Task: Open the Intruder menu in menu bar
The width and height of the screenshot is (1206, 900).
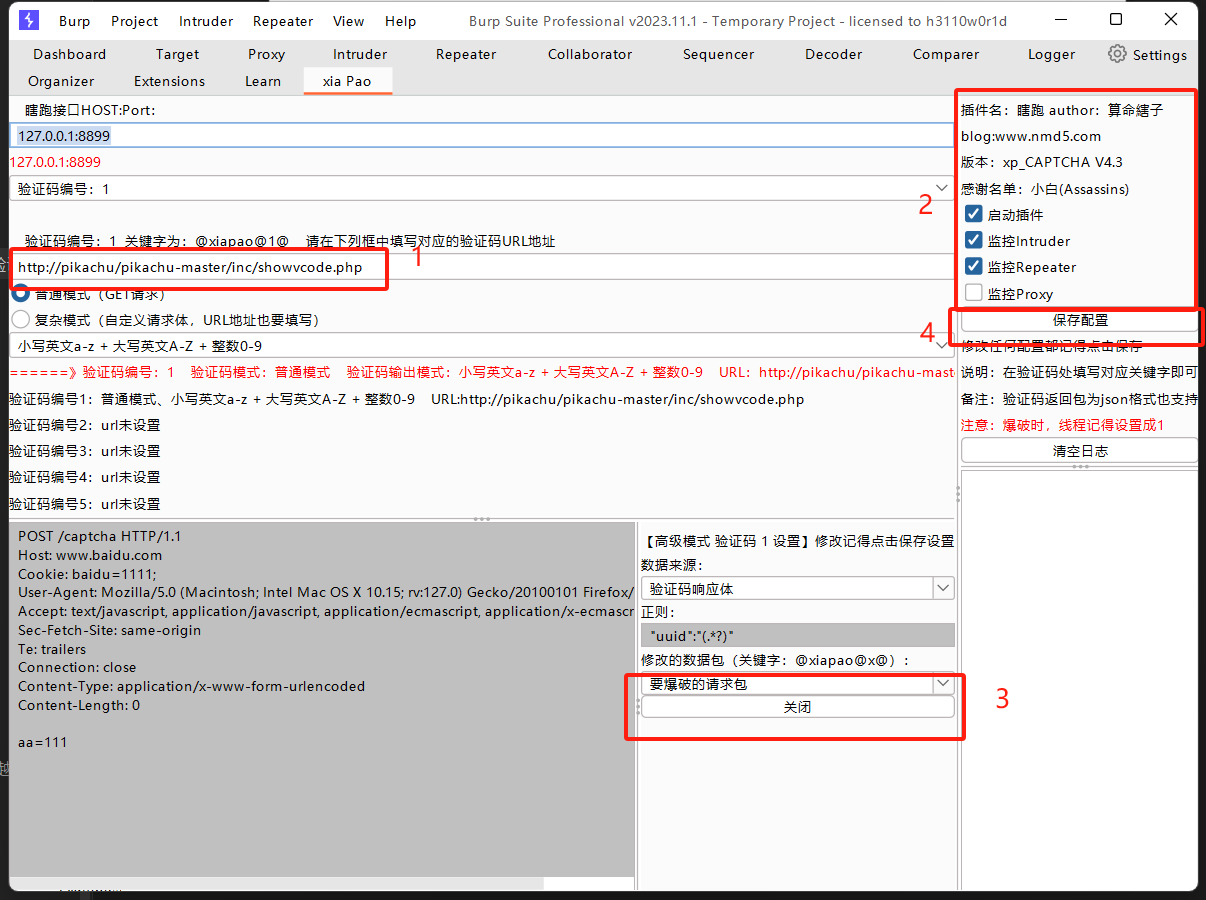Action: 206,21
